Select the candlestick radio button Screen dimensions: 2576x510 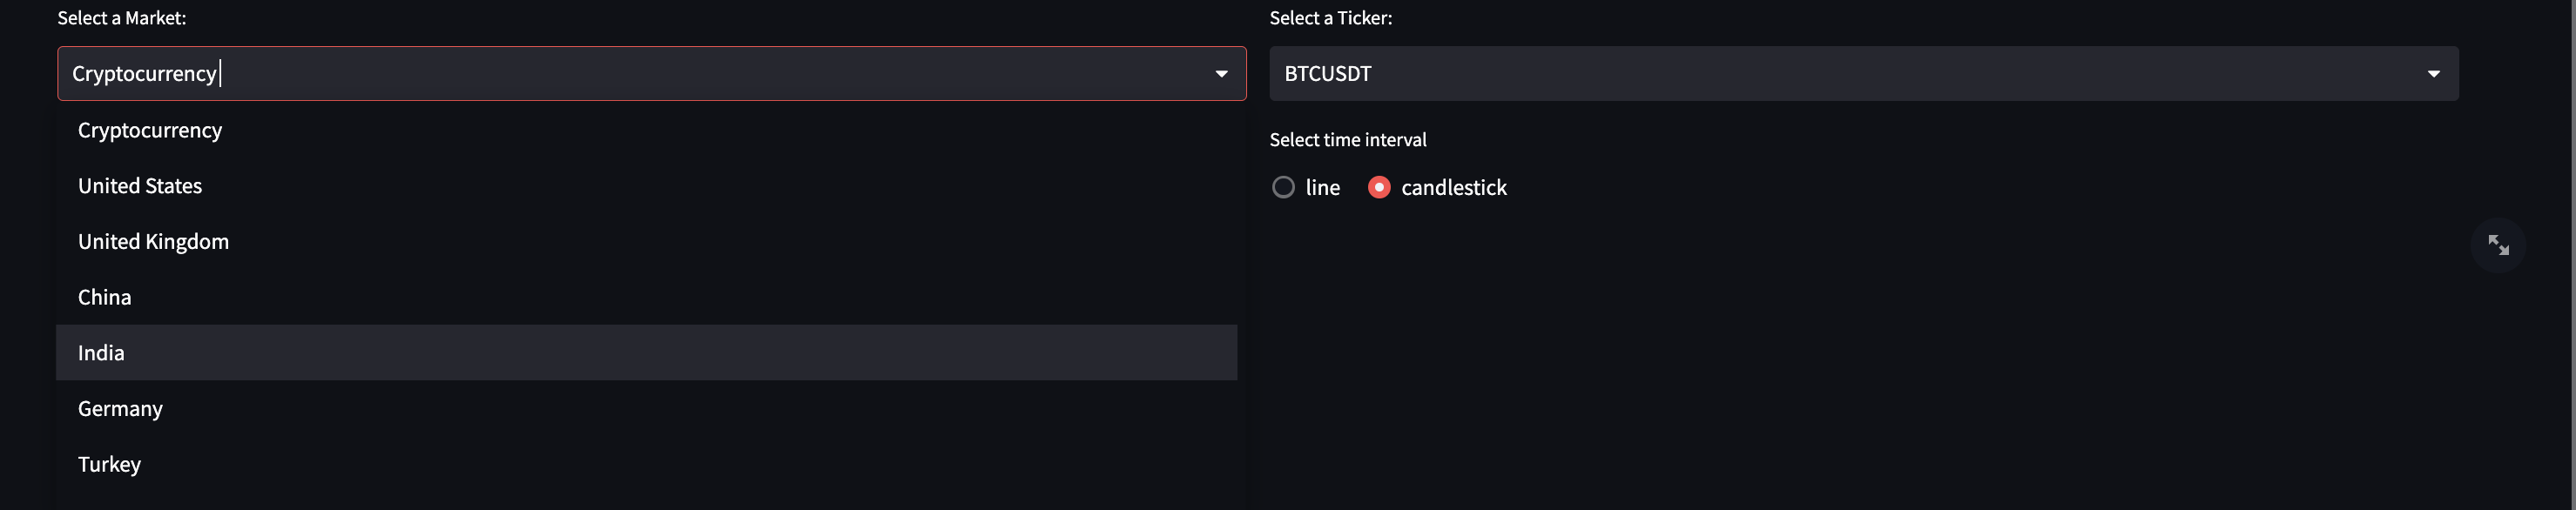point(1378,187)
